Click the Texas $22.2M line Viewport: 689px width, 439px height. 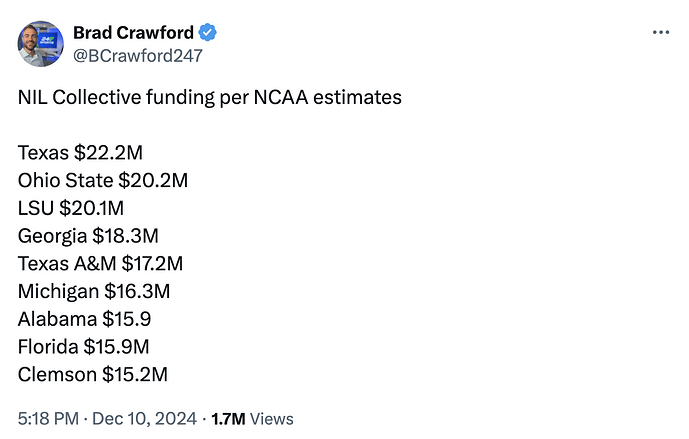[x=80, y=153]
